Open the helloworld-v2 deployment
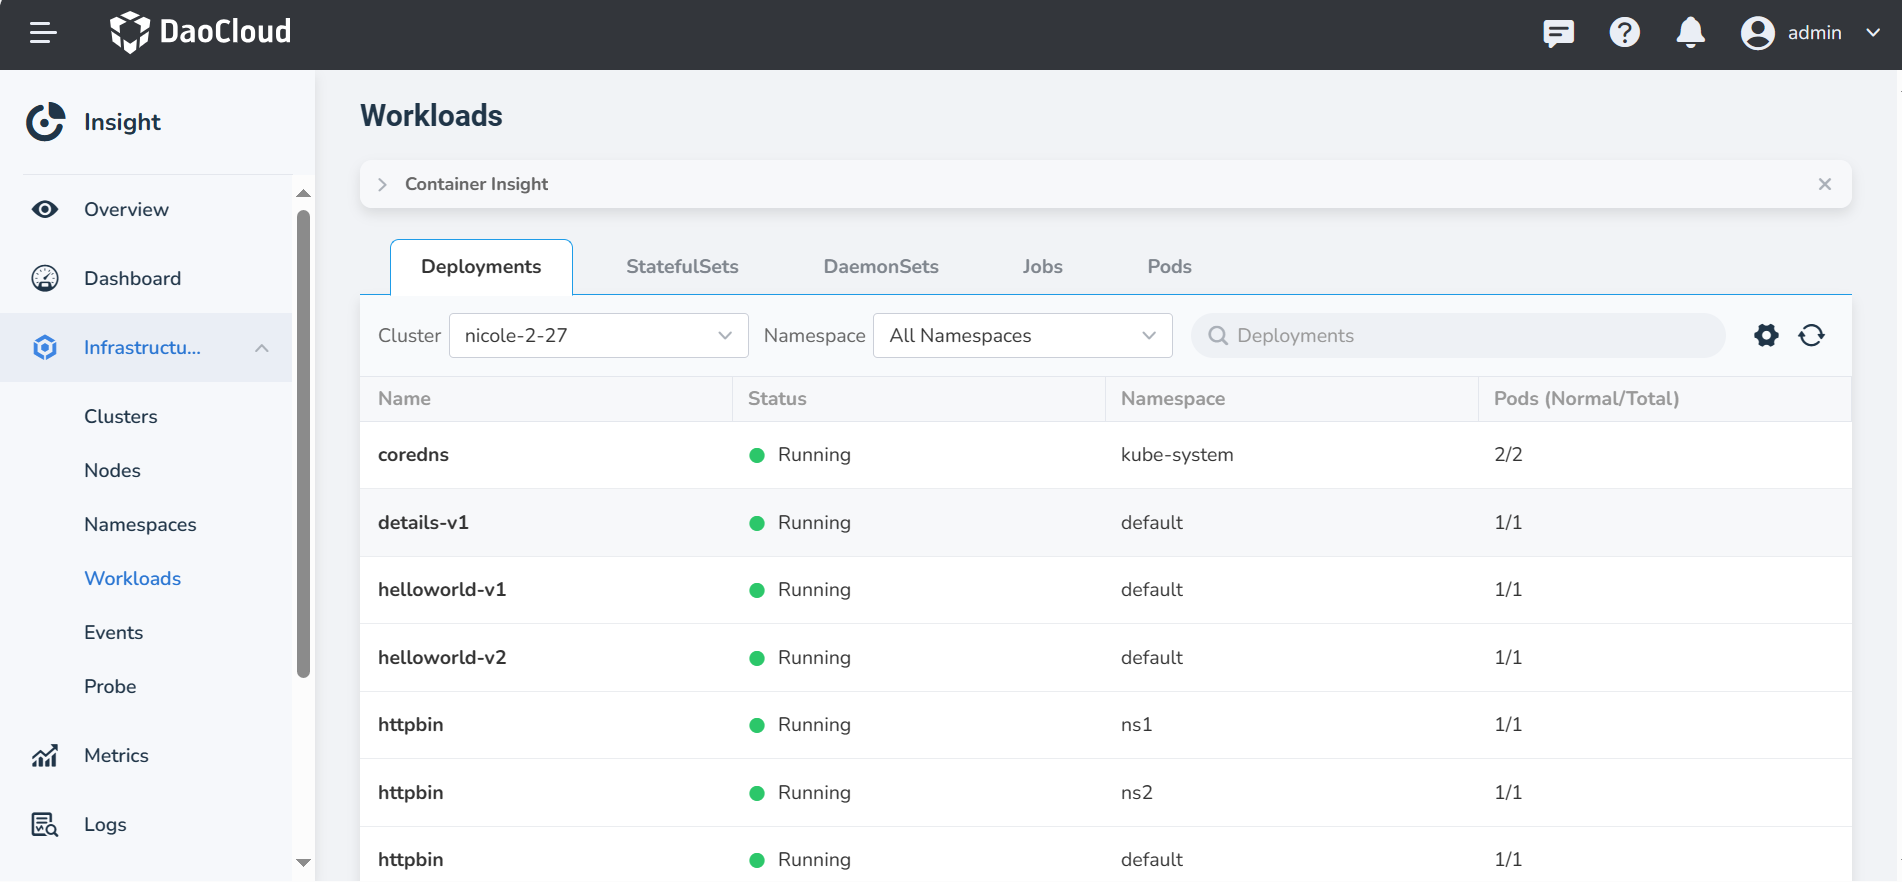 pyautogui.click(x=442, y=658)
